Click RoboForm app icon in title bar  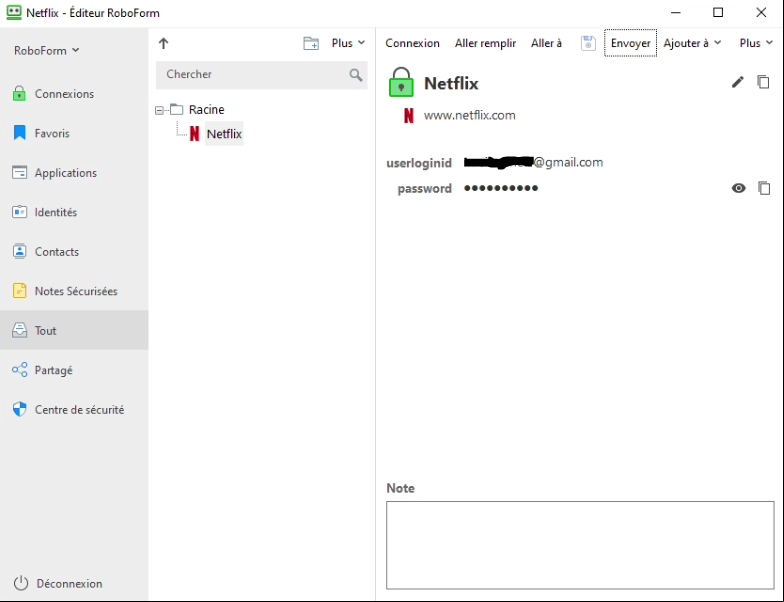[x=14, y=12]
